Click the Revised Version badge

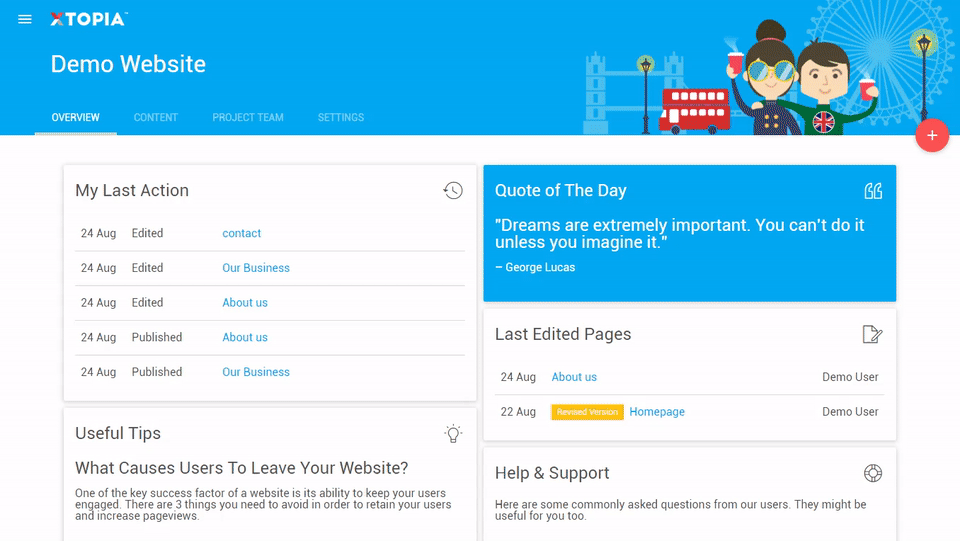587,412
